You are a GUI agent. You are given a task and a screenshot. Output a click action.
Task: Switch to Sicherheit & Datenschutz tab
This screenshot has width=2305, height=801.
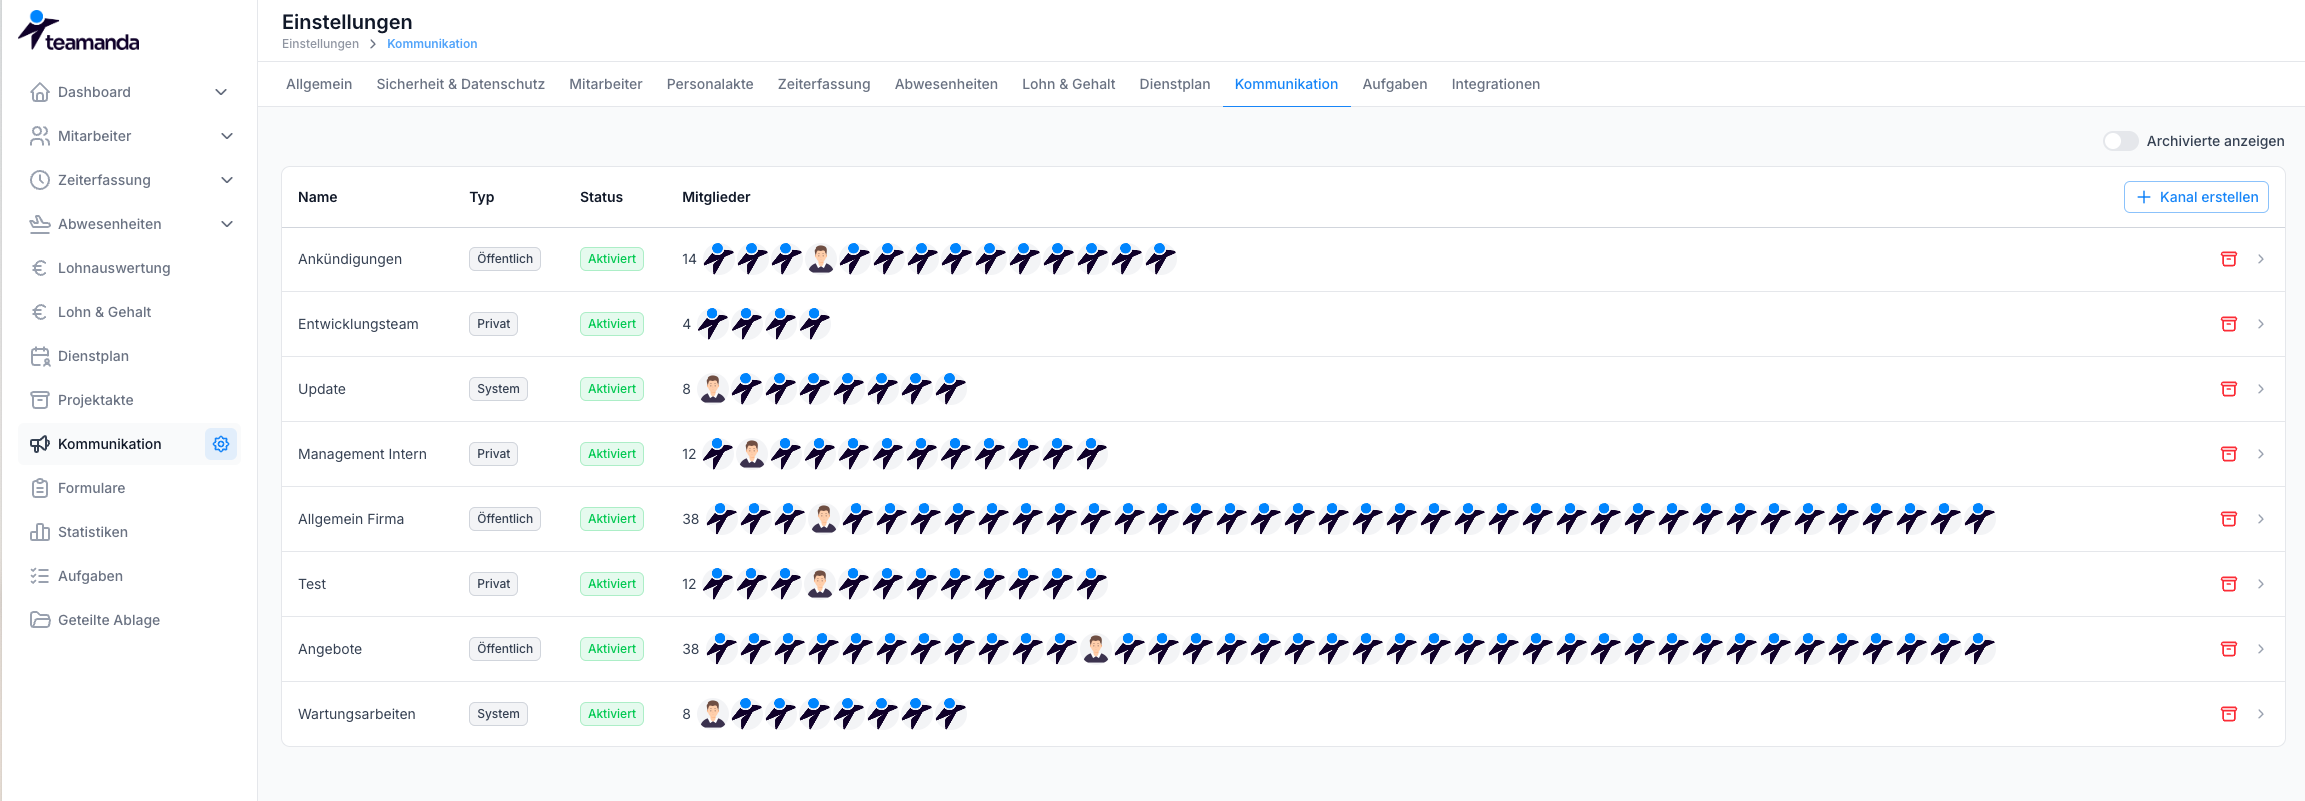(x=461, y=84)
